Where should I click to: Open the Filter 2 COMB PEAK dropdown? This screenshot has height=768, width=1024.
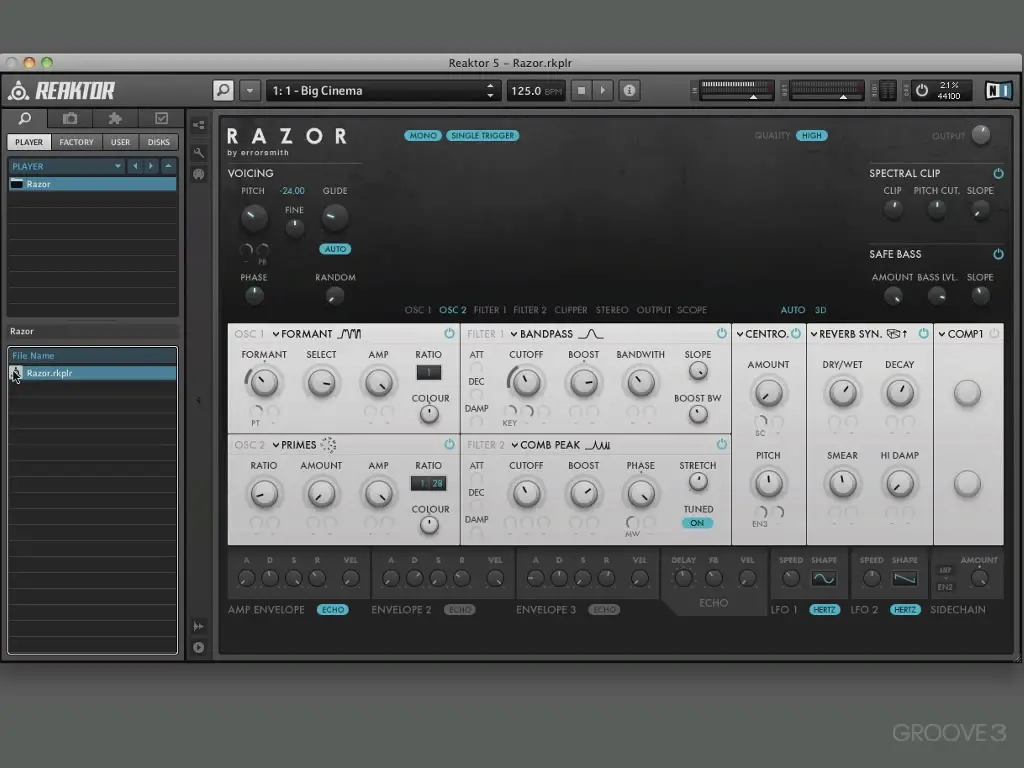tap(545, 445)
